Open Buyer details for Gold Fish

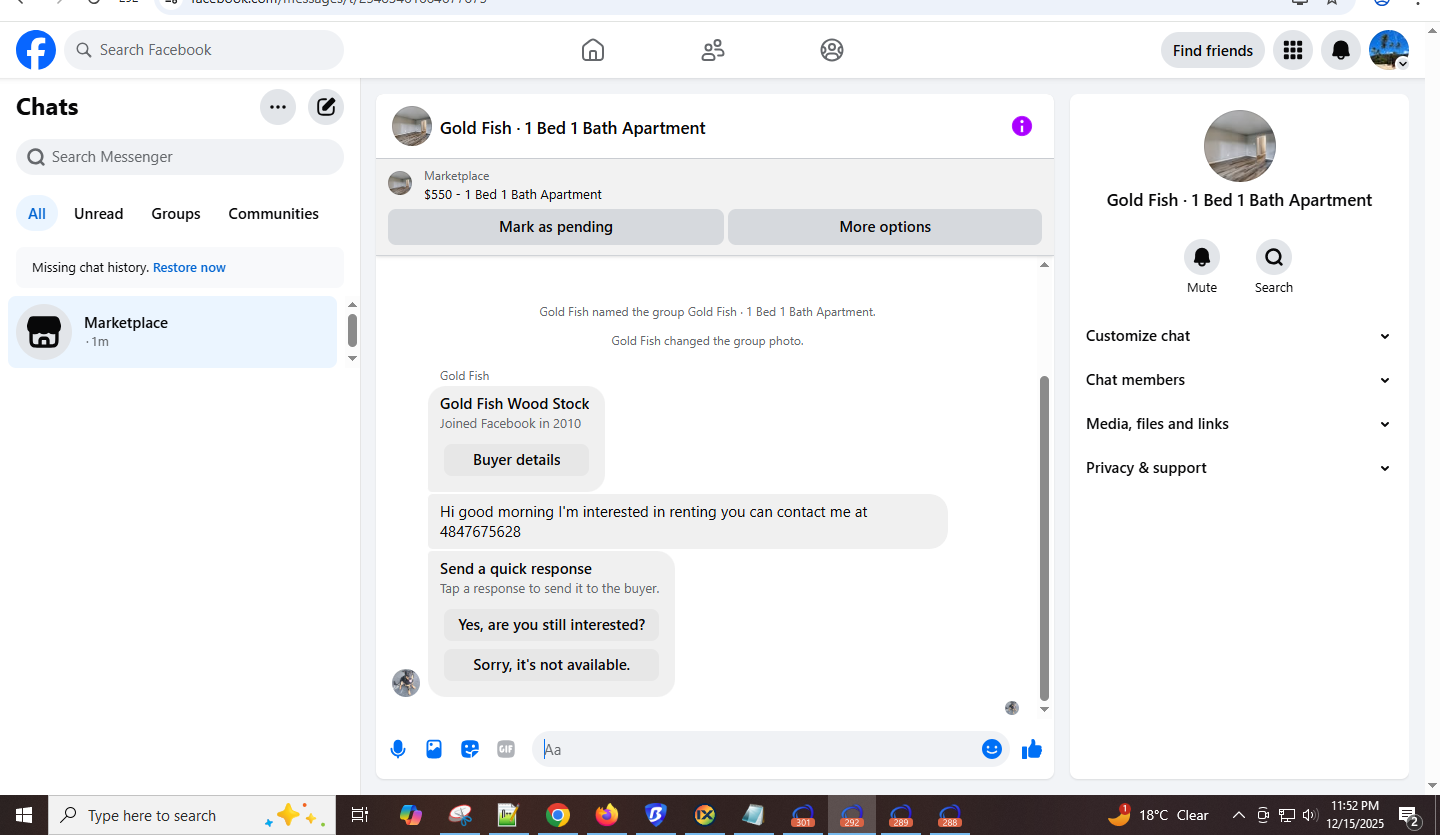pos(517,460)
